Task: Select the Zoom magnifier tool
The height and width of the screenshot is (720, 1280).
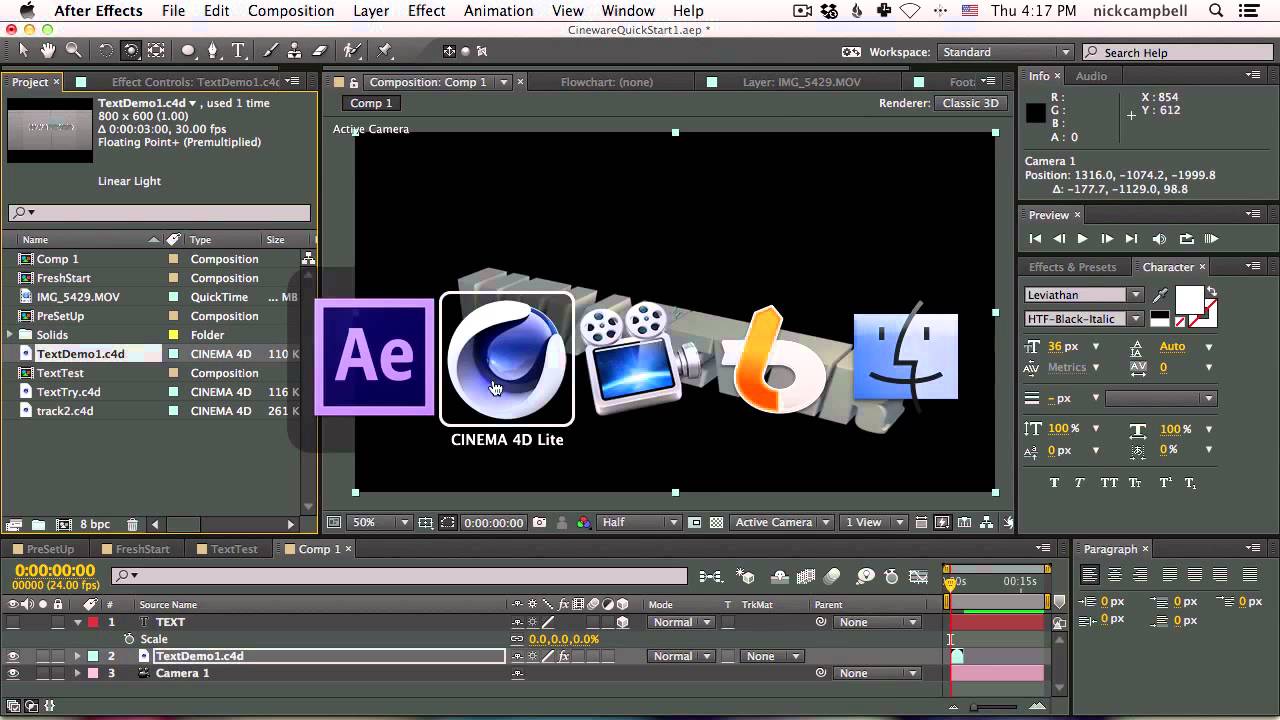Action: tap(73, 50)
